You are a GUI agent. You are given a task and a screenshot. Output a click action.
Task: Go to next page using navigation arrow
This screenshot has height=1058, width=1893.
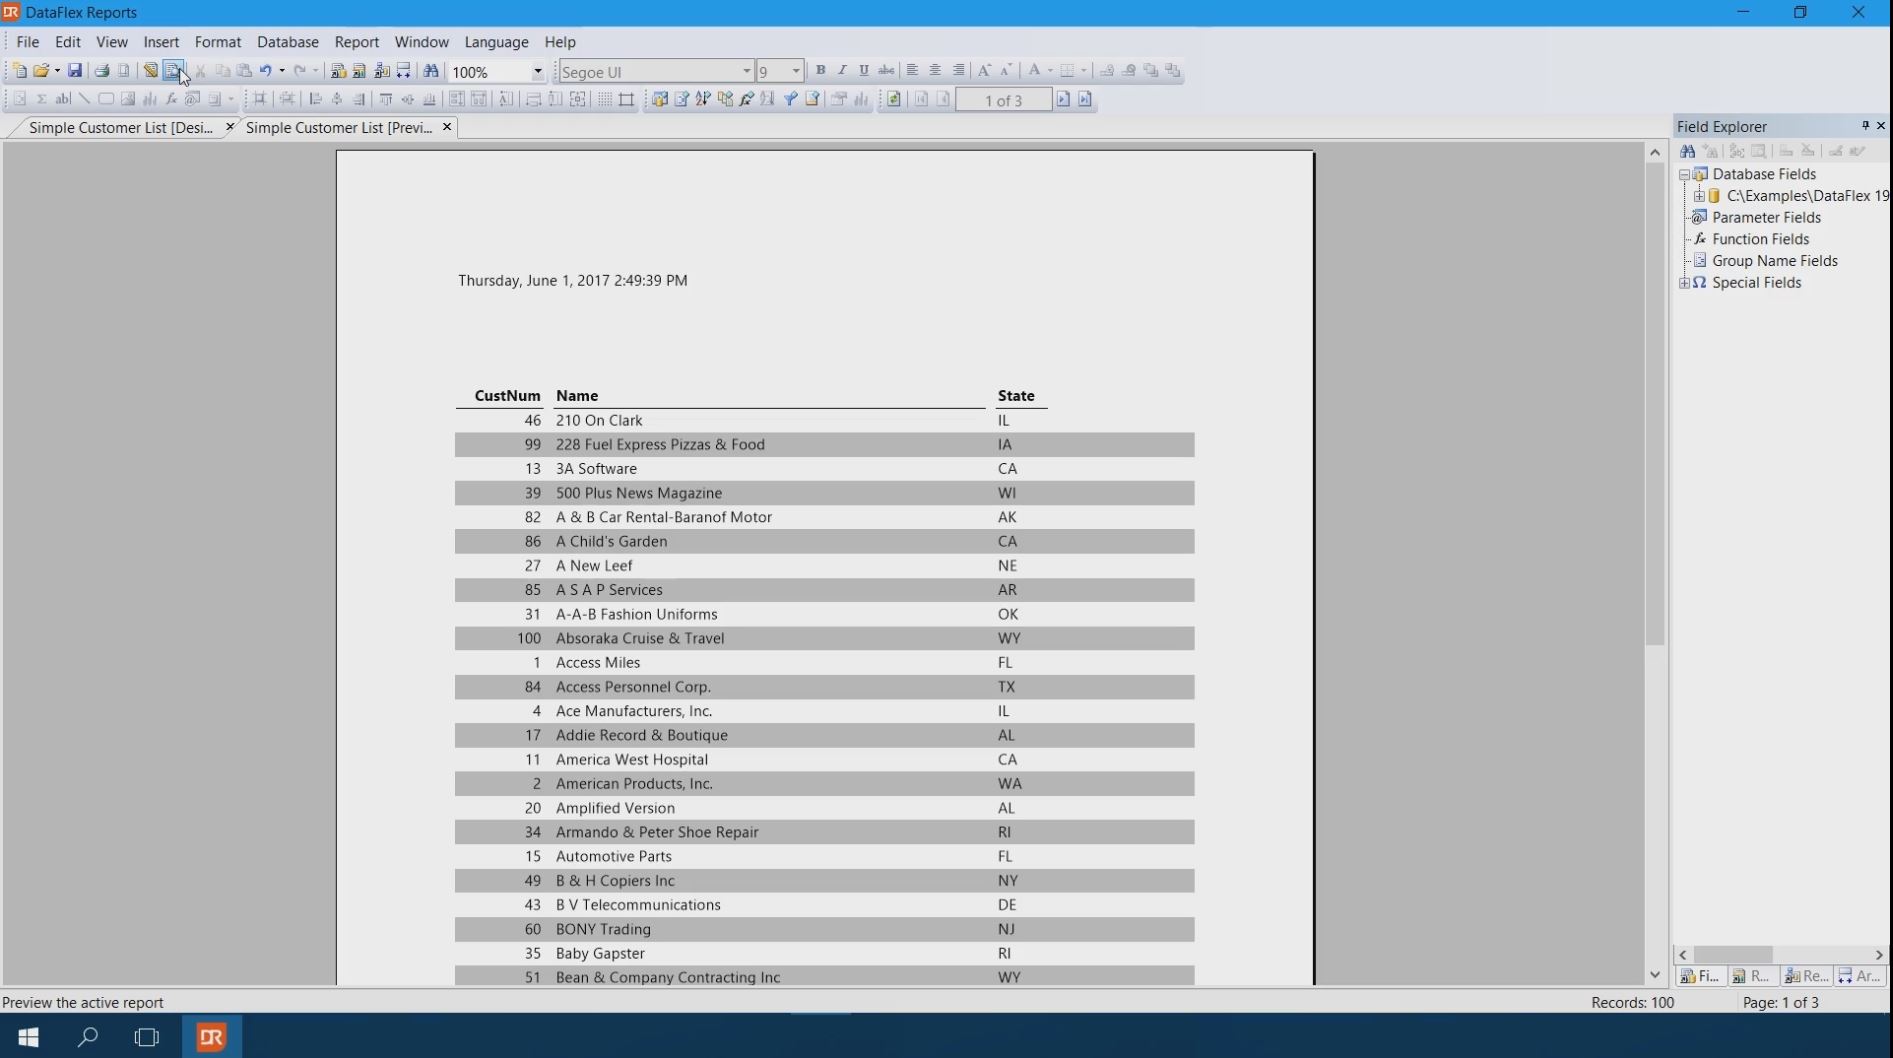(x=1063, y=100)
